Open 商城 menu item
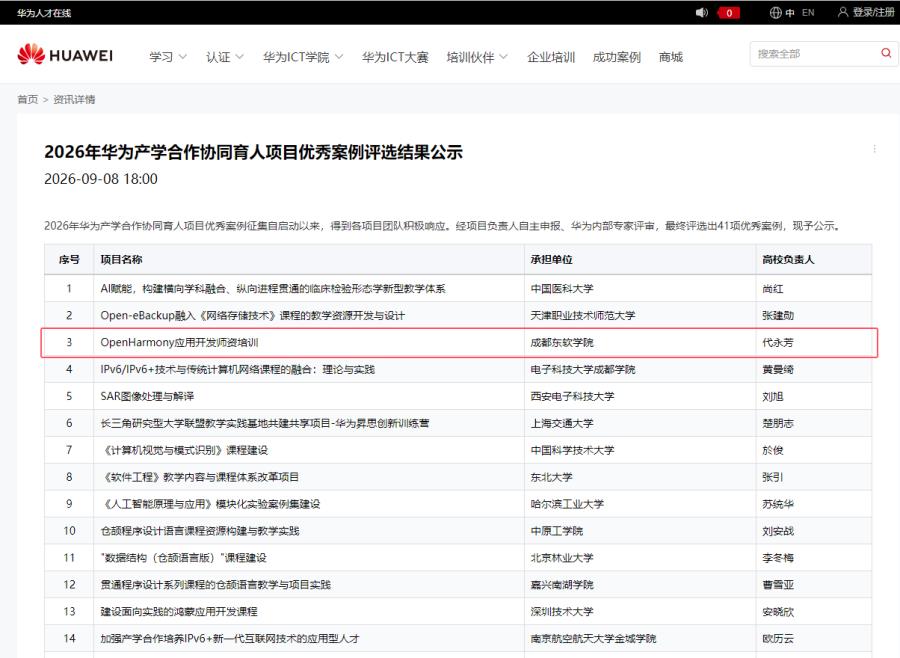Image resolution: width=900 pixels, height=658 pixels. click(670, 57)
